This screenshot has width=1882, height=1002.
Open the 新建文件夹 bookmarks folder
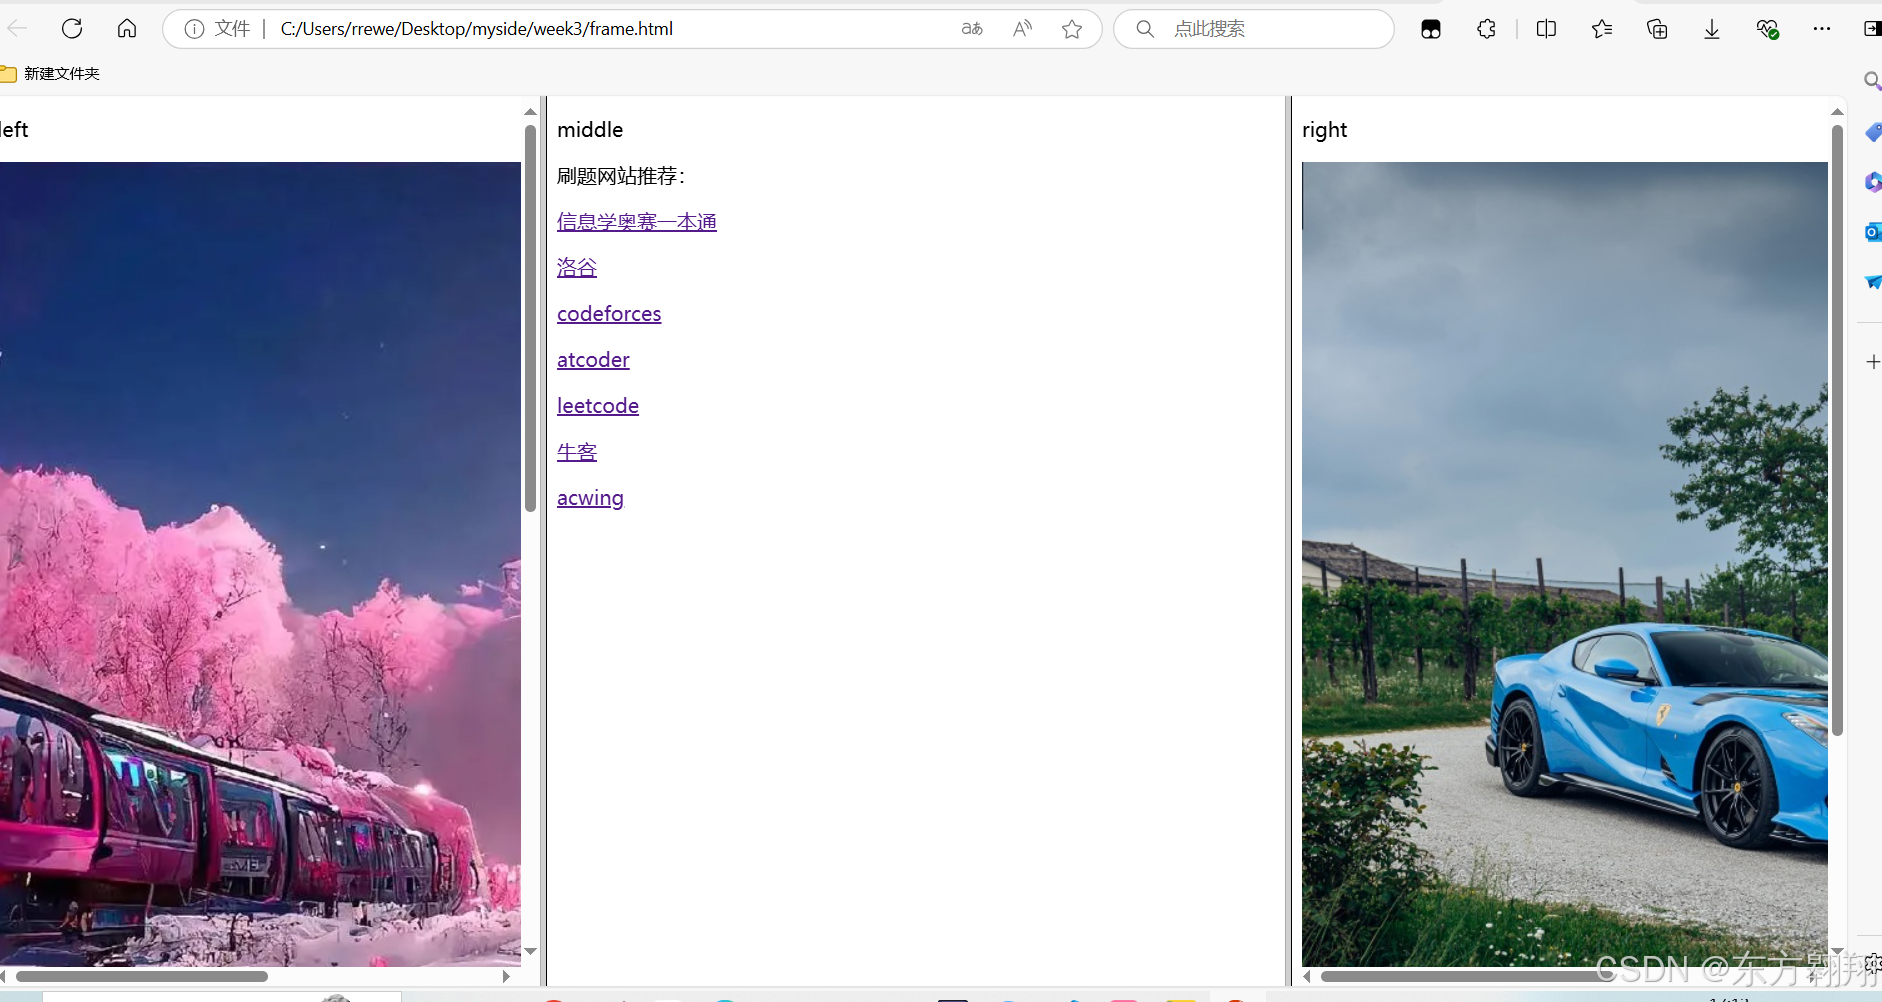51,73
